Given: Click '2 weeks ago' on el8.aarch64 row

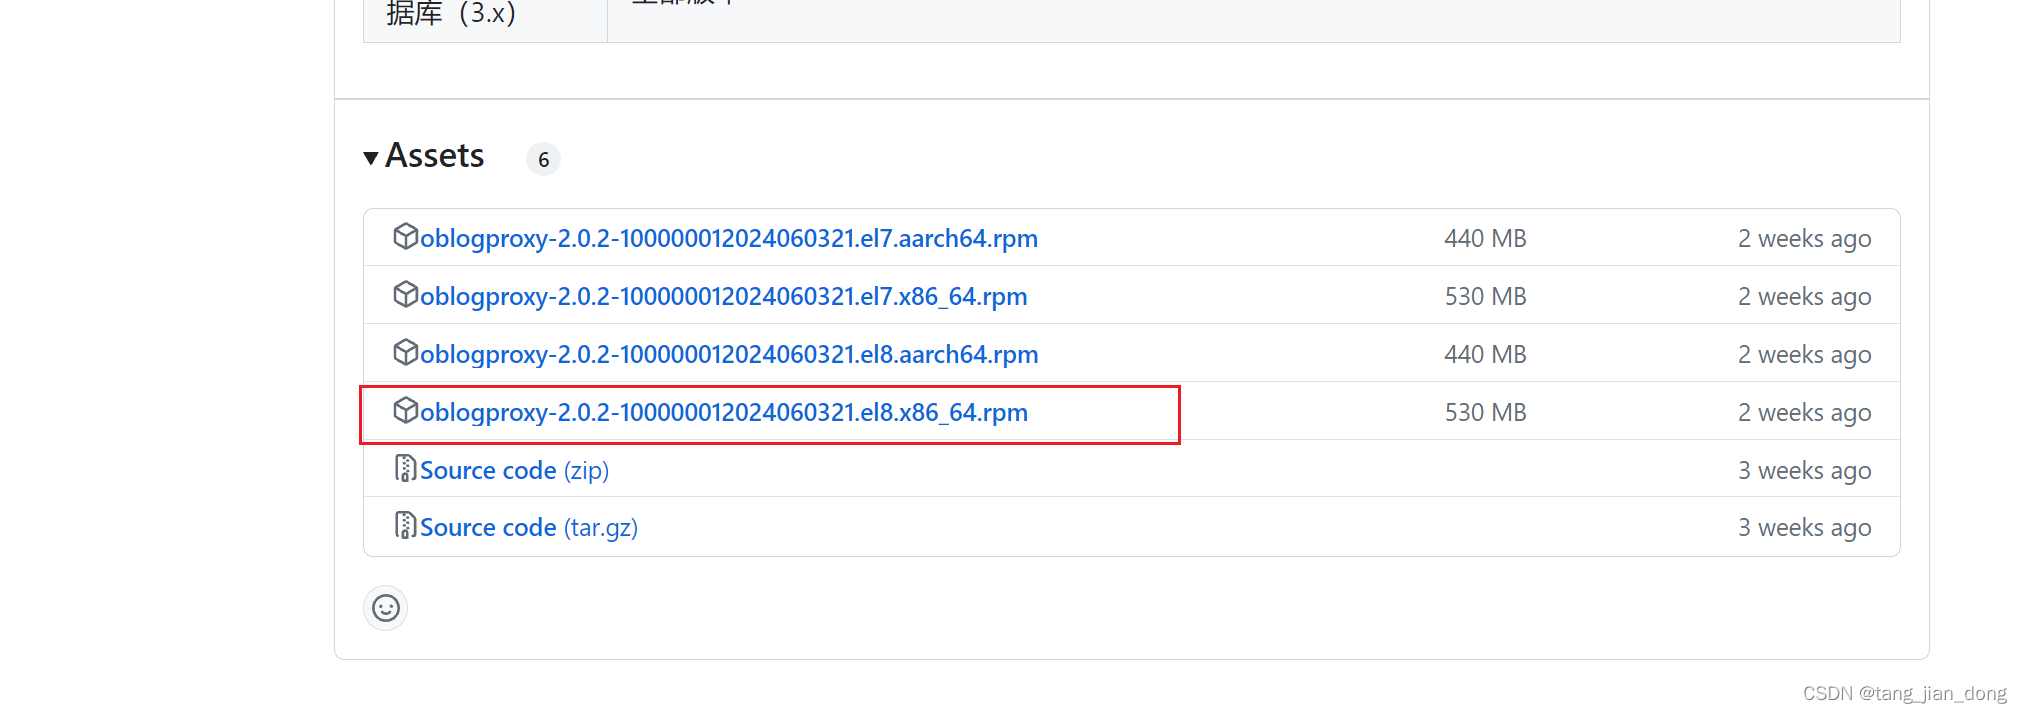Looking at the screenshot, I should [1804, 355].
